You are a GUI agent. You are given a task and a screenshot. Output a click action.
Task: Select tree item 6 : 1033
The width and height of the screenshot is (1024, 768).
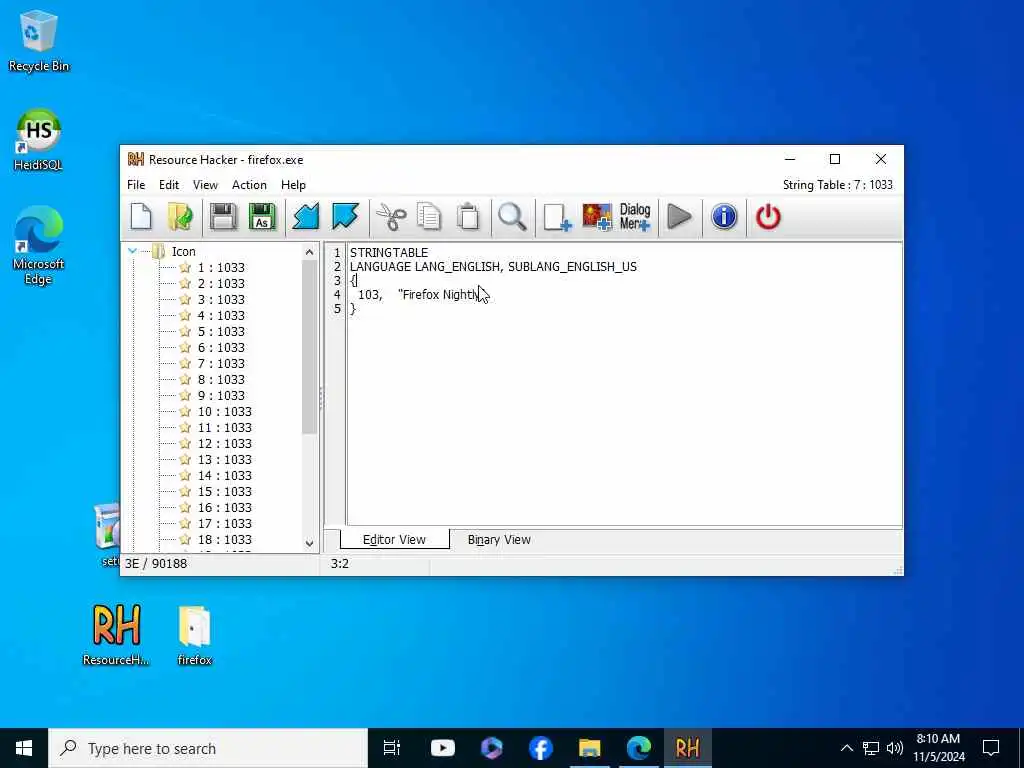pyautogui.click(x=221, y=347)
